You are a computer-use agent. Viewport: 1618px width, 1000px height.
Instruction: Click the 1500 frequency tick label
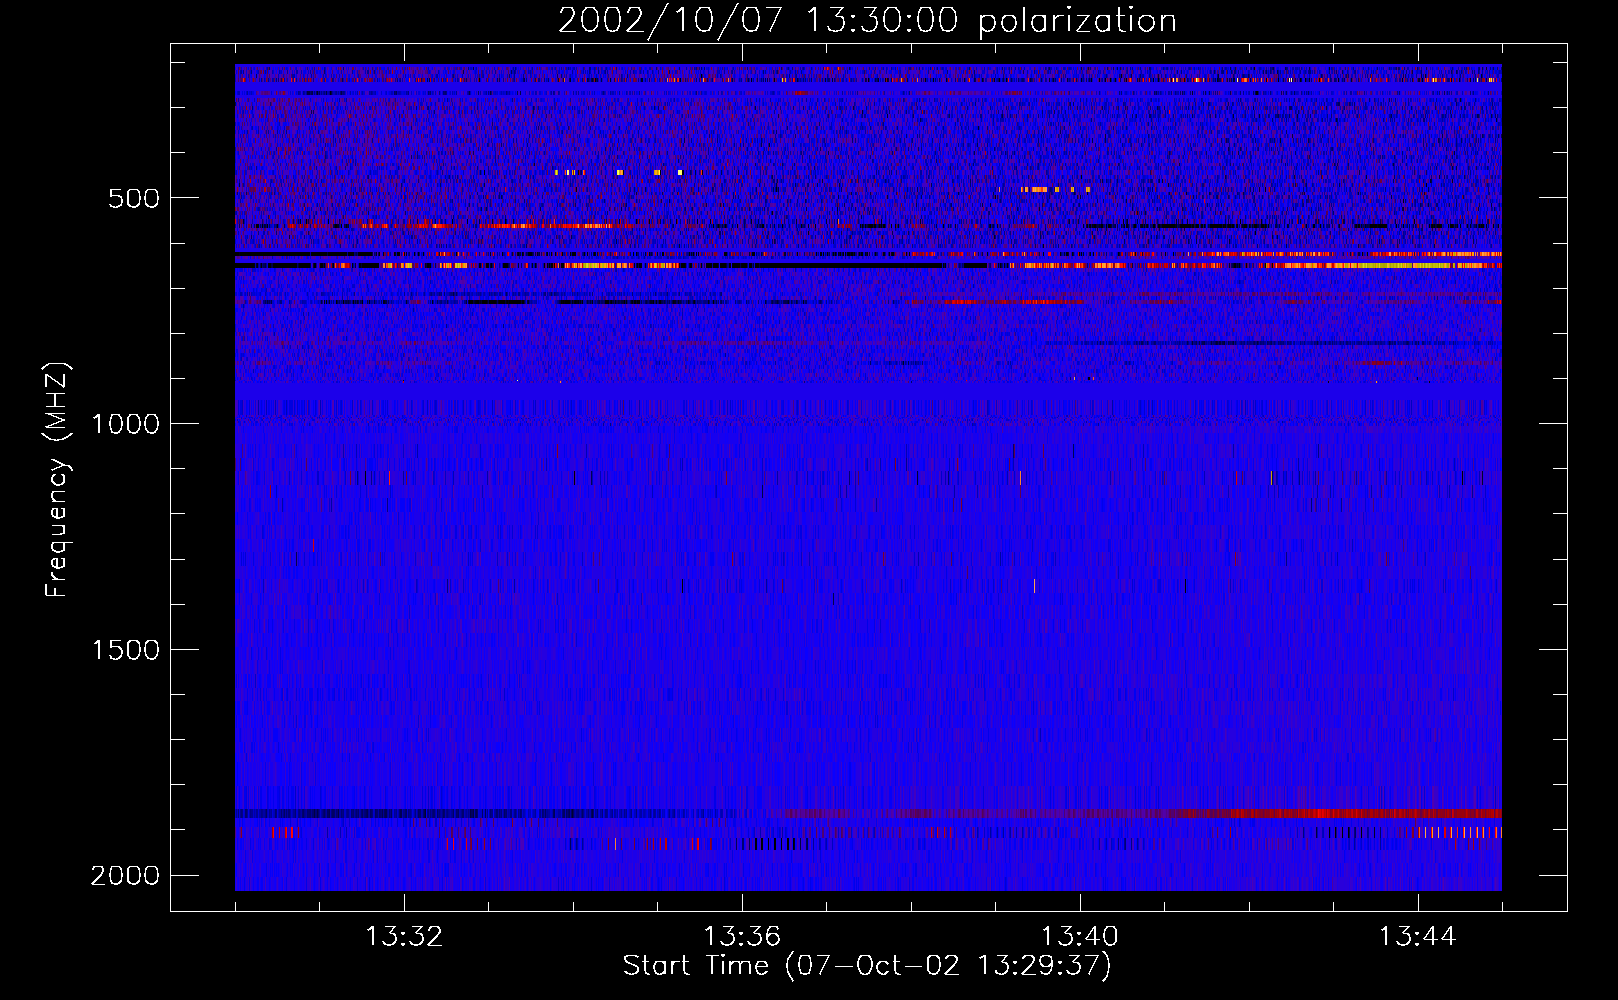click(x=125, y=650)
